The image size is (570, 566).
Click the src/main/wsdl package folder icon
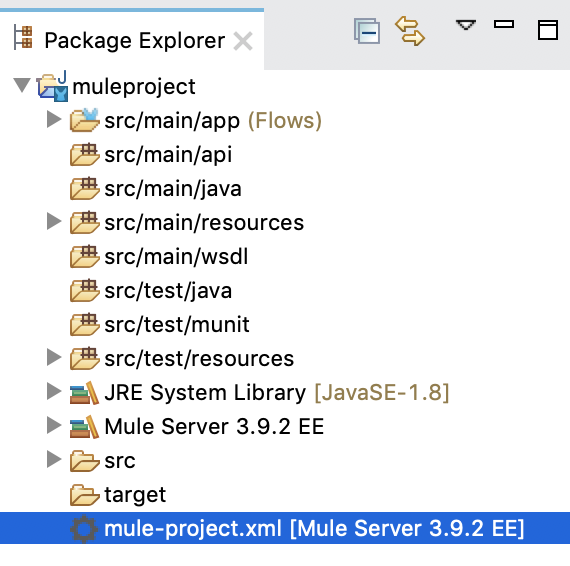(x=84, y=256)
